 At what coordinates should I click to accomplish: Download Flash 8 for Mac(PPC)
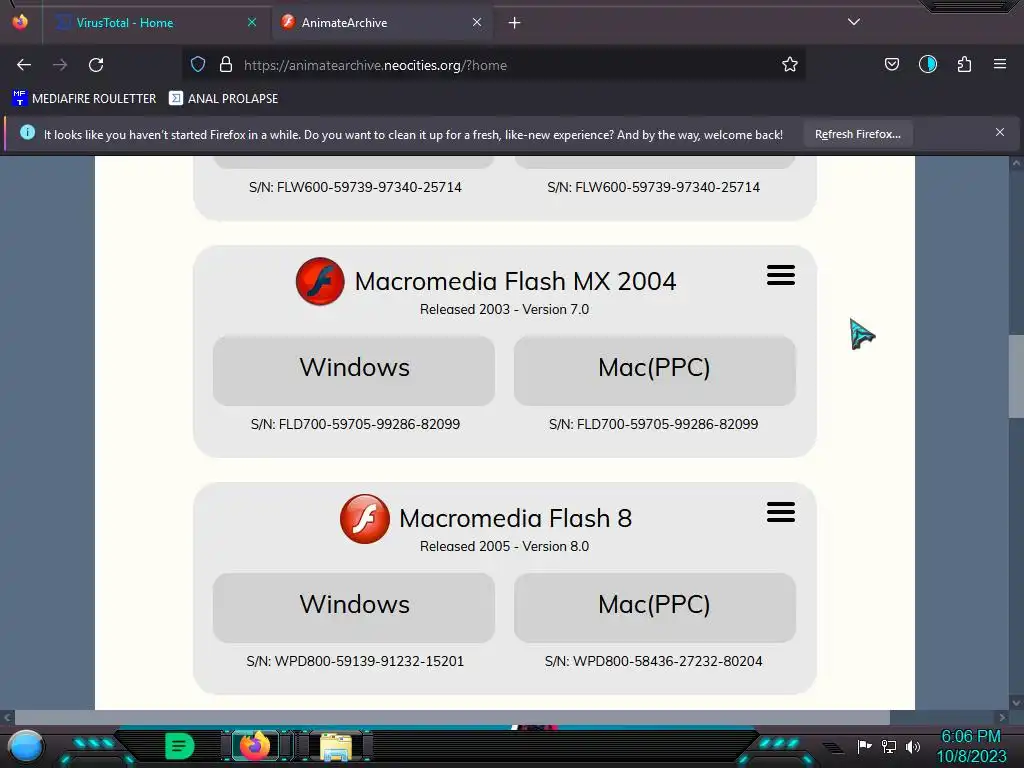pyautogui.click(x=654, y=607)
